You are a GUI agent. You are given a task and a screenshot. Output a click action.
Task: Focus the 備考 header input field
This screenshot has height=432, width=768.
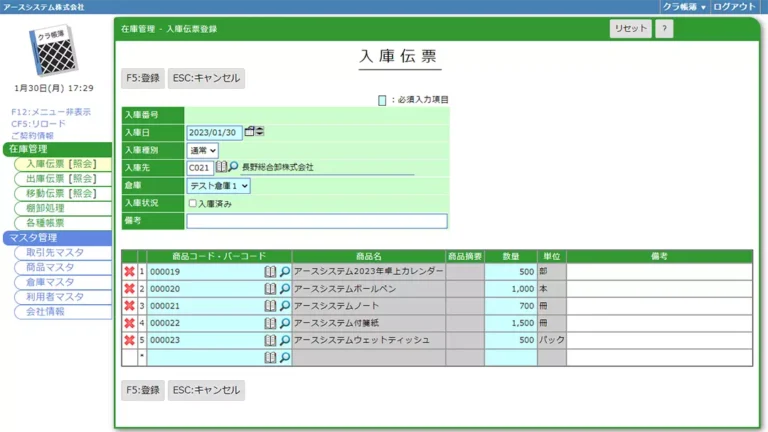coord(317,221)
